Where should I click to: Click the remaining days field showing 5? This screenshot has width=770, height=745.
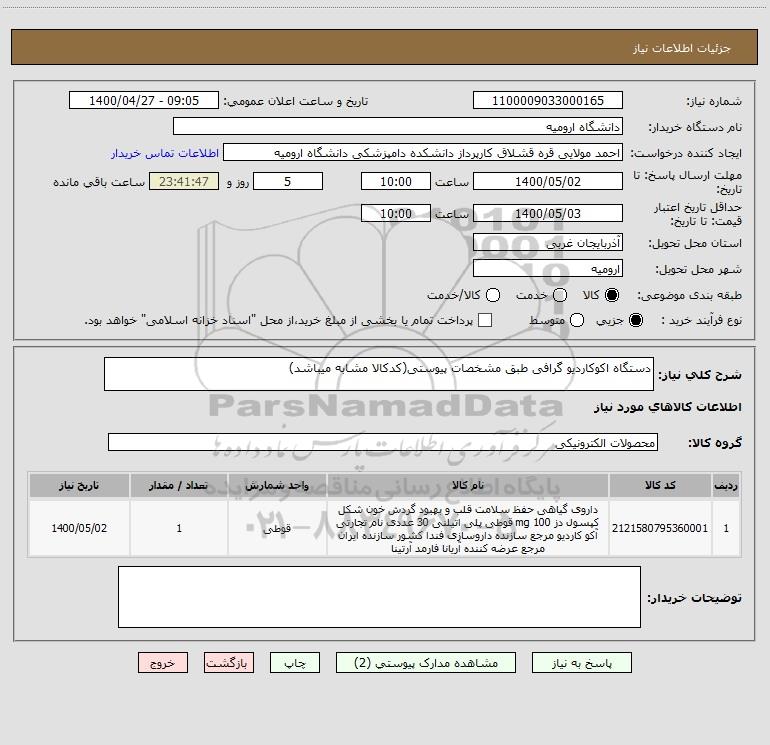coord(288,181)
